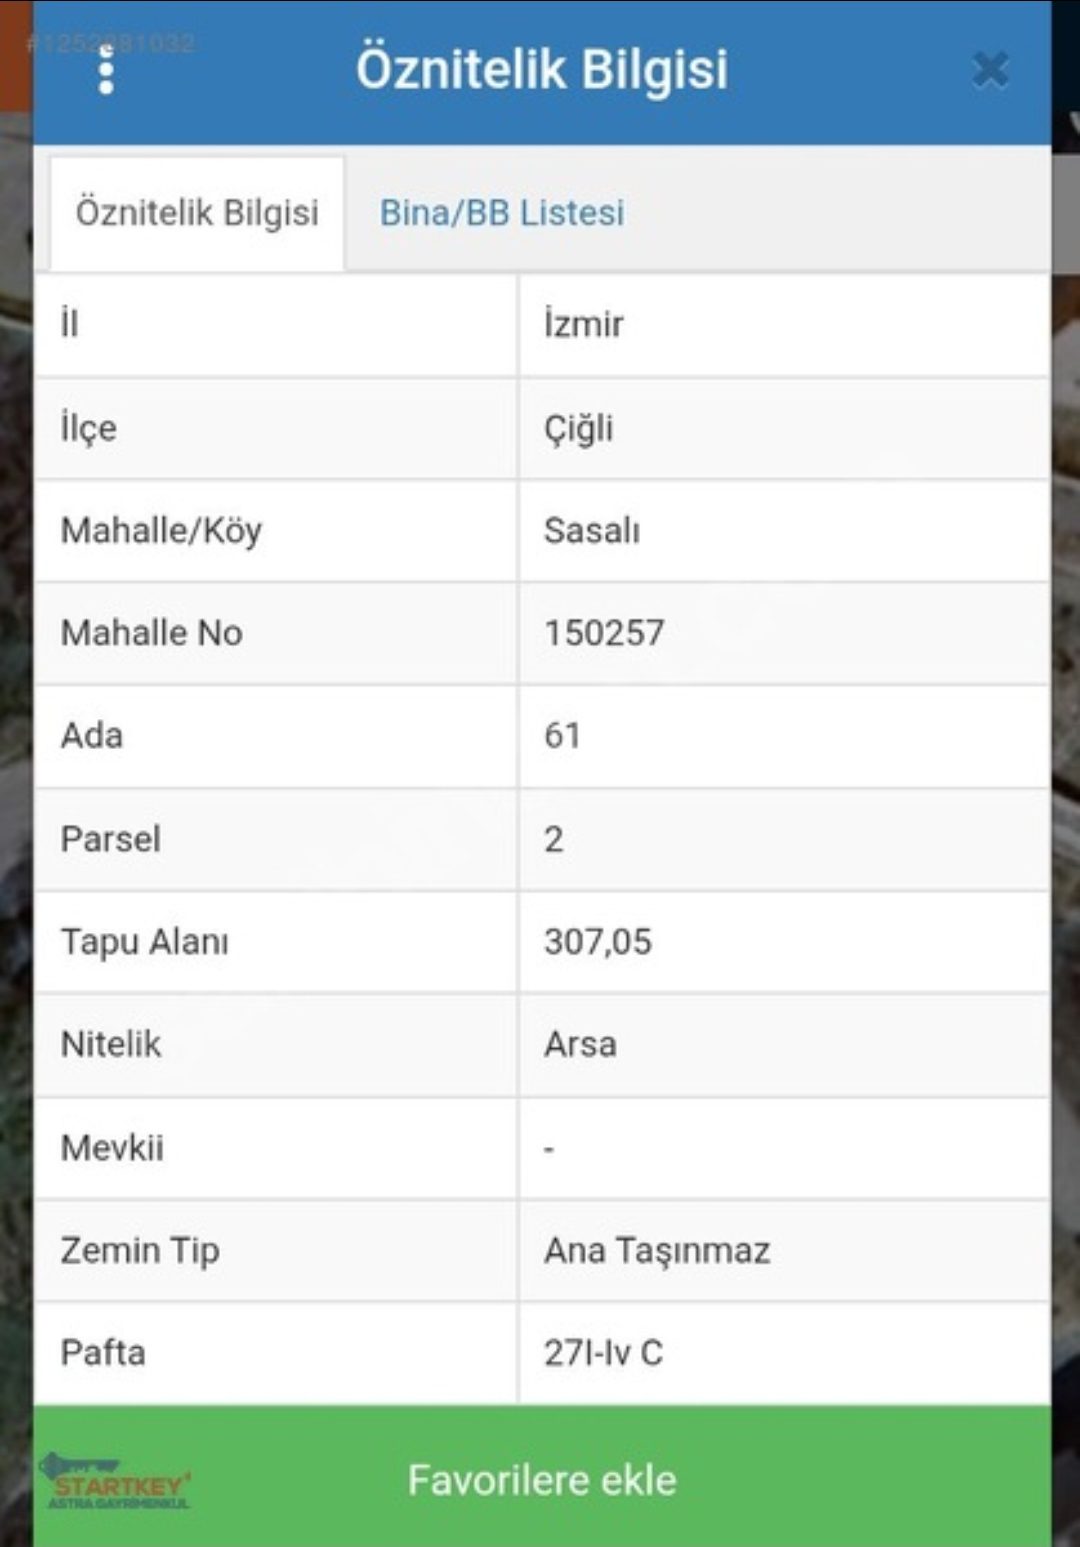Click the İzmir province value
1080x1547 pixels.
(584, 325)
